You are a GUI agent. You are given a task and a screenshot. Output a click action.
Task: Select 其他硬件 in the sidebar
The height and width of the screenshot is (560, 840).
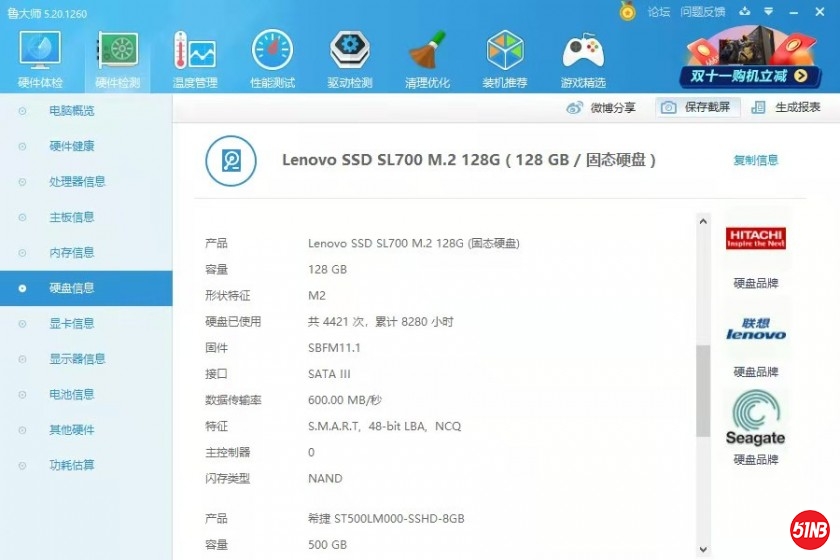(86, 430)
